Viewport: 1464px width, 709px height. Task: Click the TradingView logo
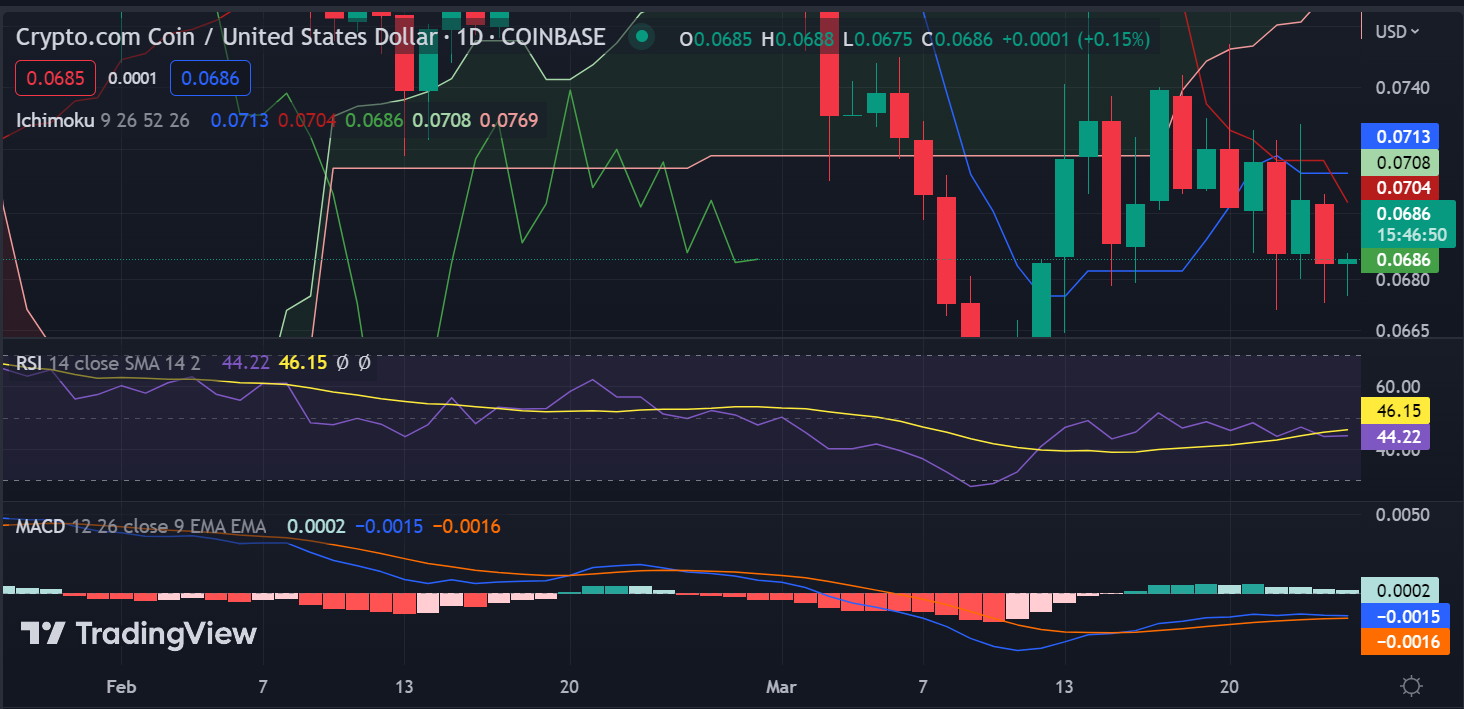139,633
